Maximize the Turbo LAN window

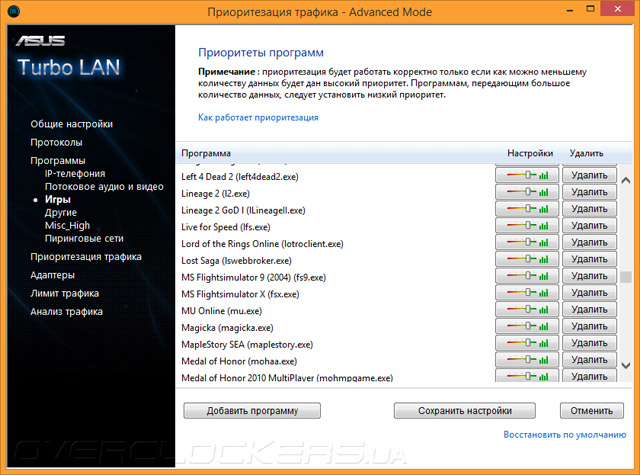click(591, 9)
